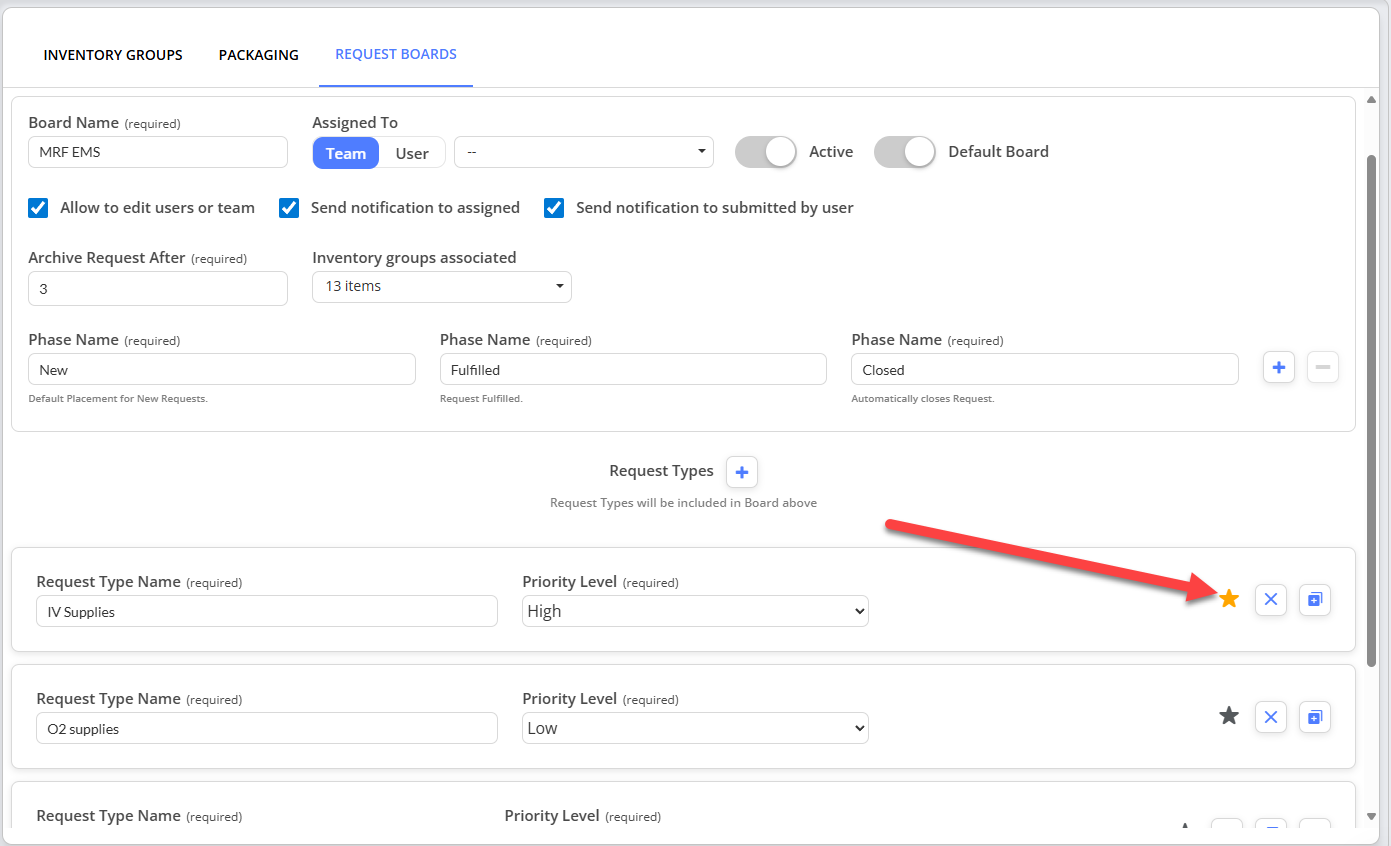
Task: Add another phase with the plus button
Action: (x=1279, y=368)
